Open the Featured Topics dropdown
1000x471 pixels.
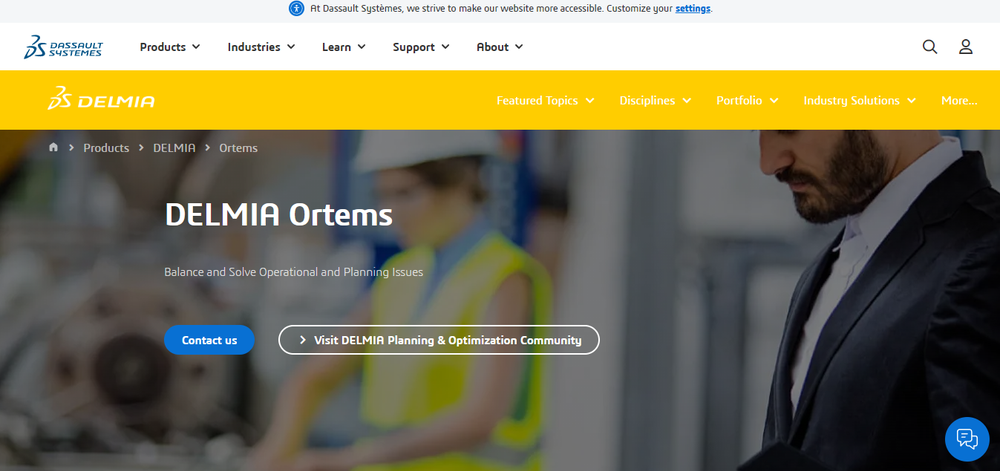pyautogui.click(x=545, y=100)
